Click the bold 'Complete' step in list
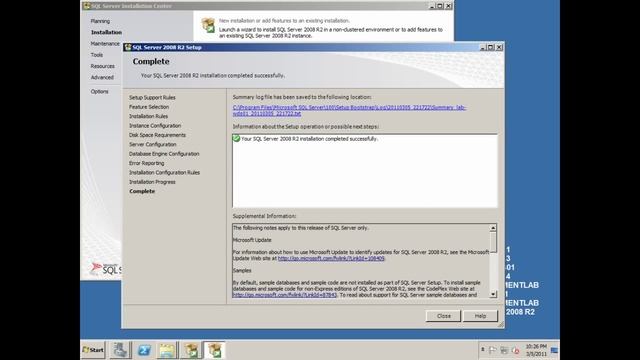 click(142, 191)
